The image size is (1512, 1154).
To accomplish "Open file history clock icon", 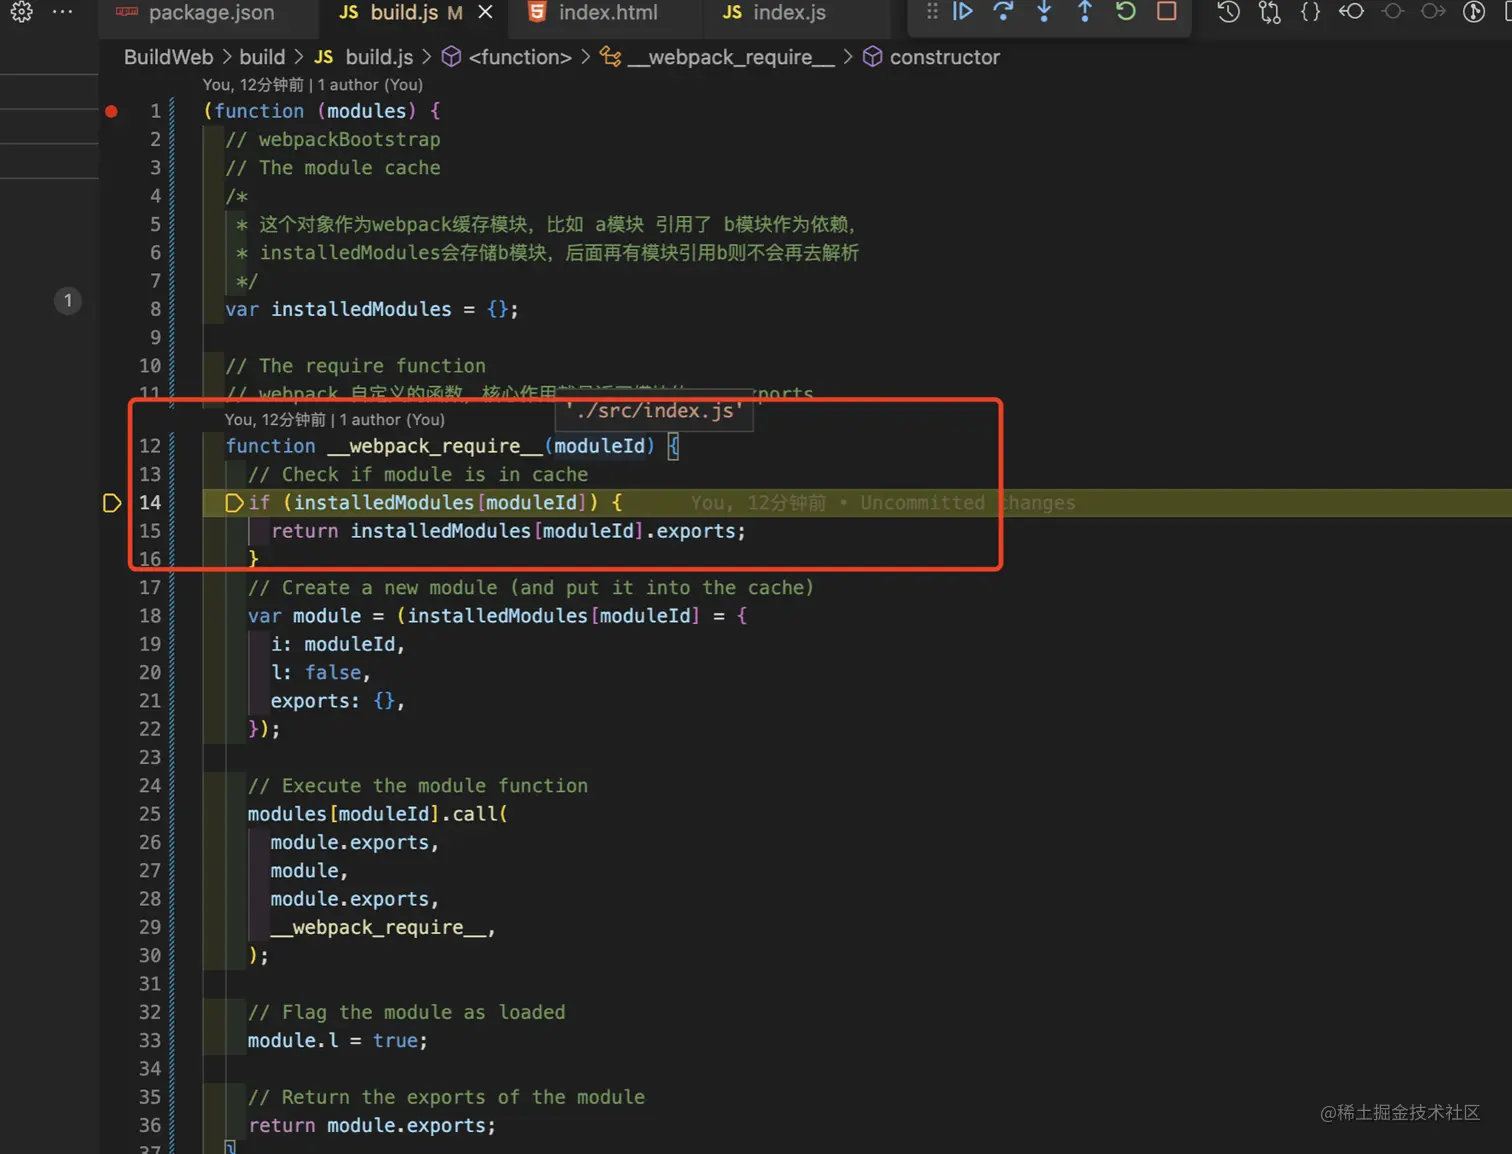I will pos(1229,12).
